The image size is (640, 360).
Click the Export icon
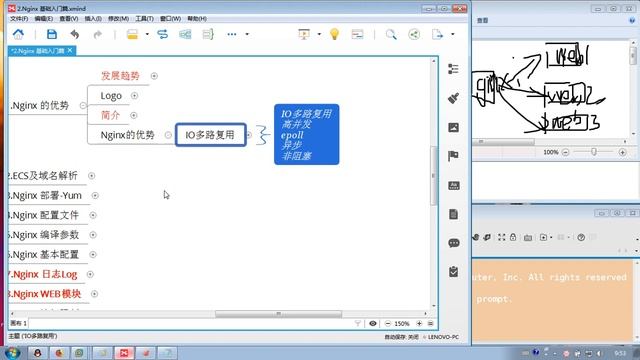click(437, 34)
